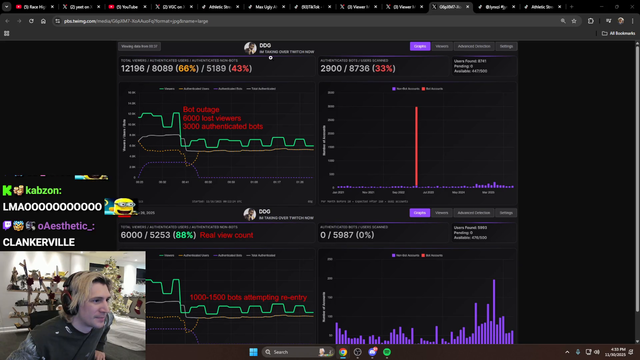Switch to the yeet on X tab

82,7
